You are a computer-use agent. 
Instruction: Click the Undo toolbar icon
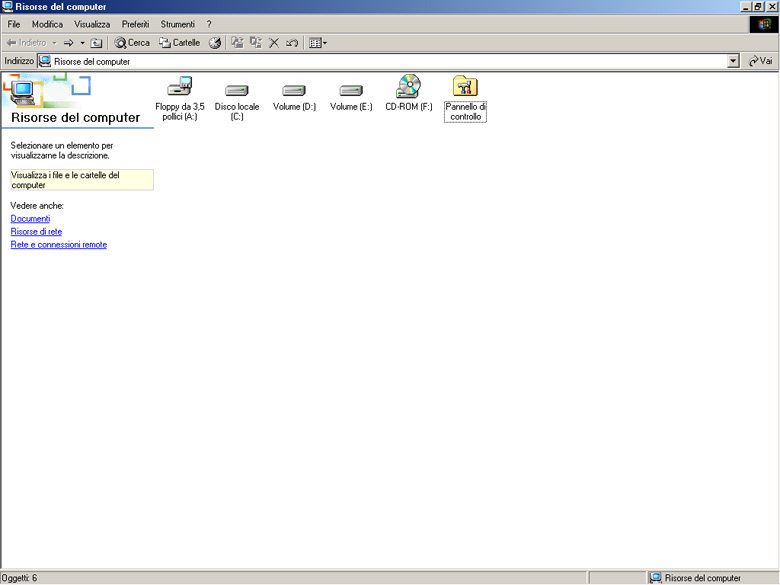[x=292, y=43]
